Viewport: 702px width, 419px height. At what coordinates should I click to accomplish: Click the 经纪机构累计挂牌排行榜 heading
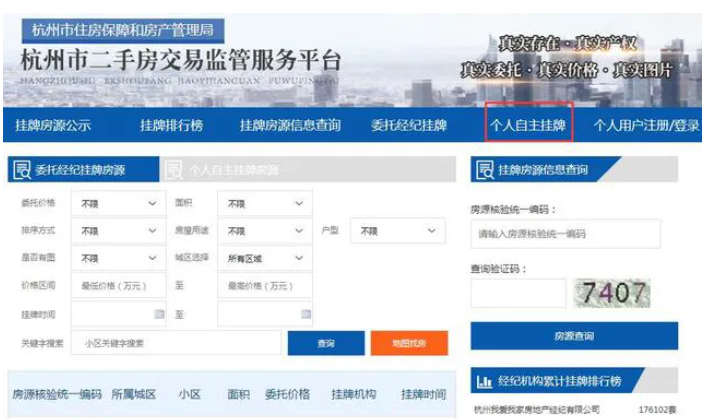point(560,381)
